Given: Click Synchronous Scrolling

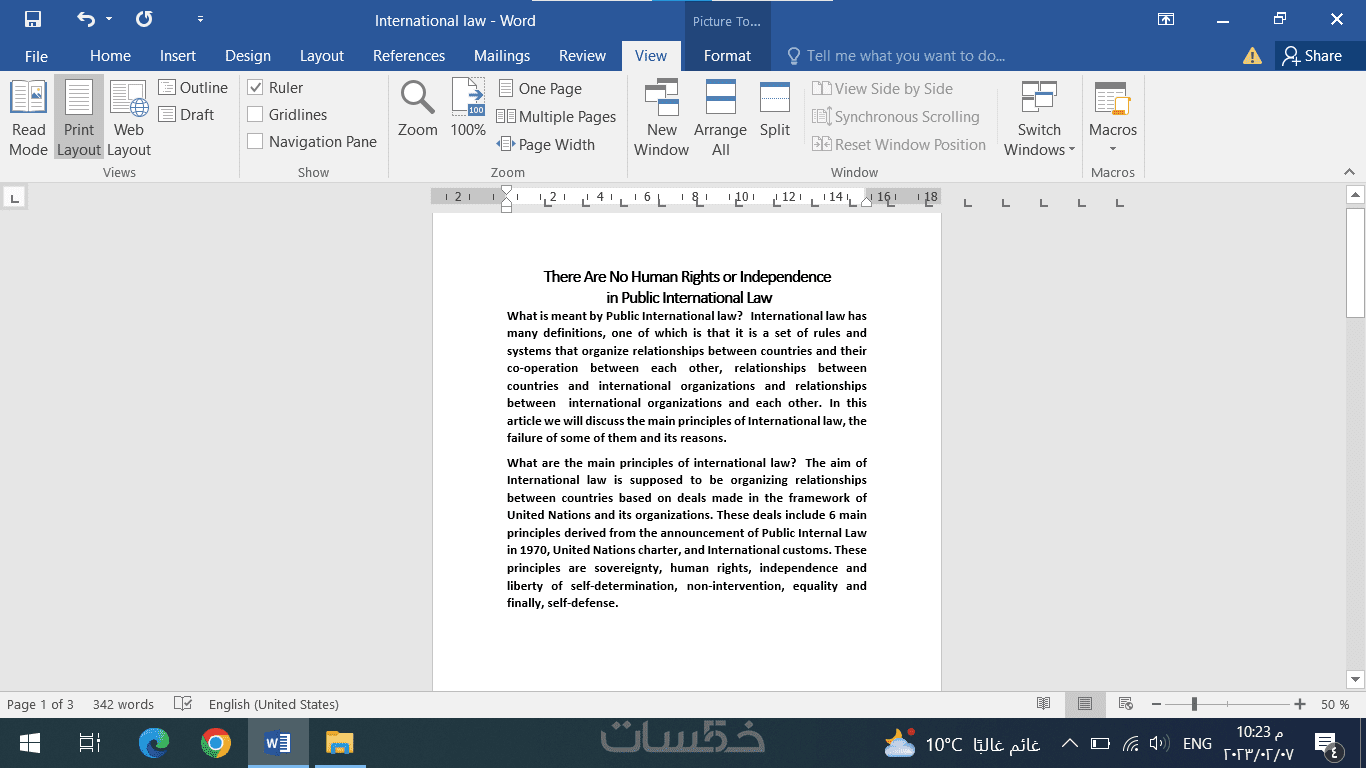Looking at the screenshot, I should click(896, 117).
